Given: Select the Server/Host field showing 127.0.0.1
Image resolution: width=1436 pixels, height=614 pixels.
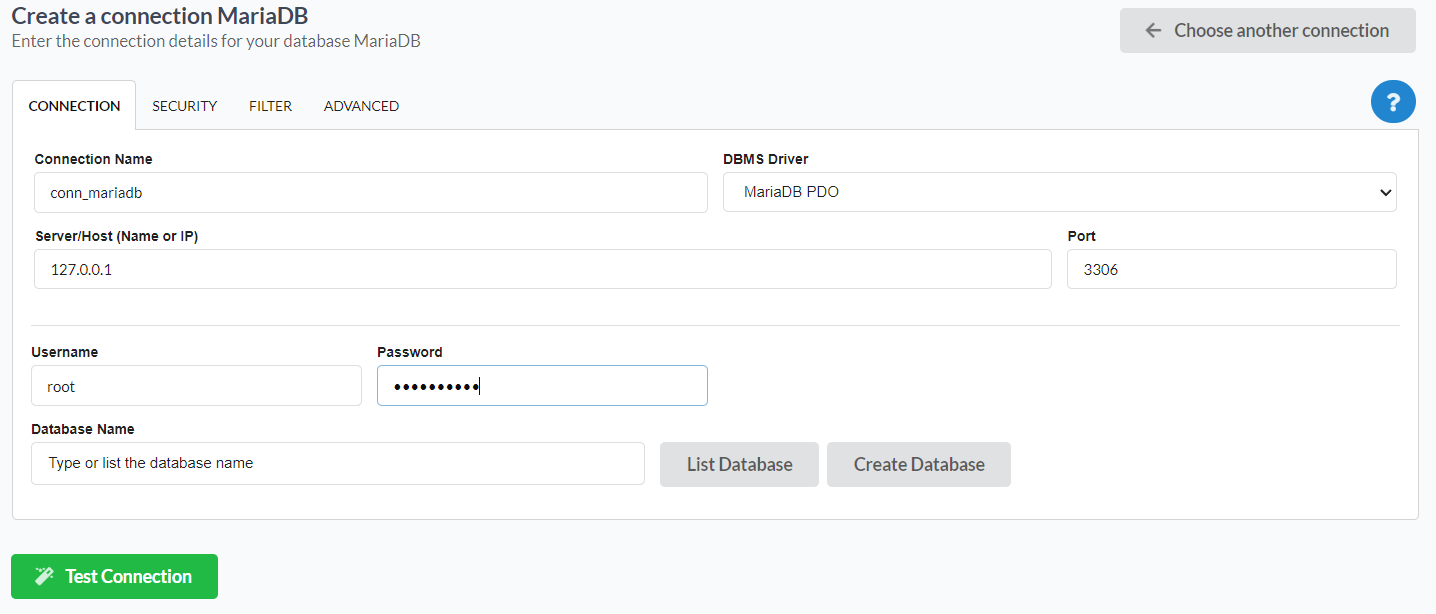Looking at the screenshot, I should coord(543,269).
